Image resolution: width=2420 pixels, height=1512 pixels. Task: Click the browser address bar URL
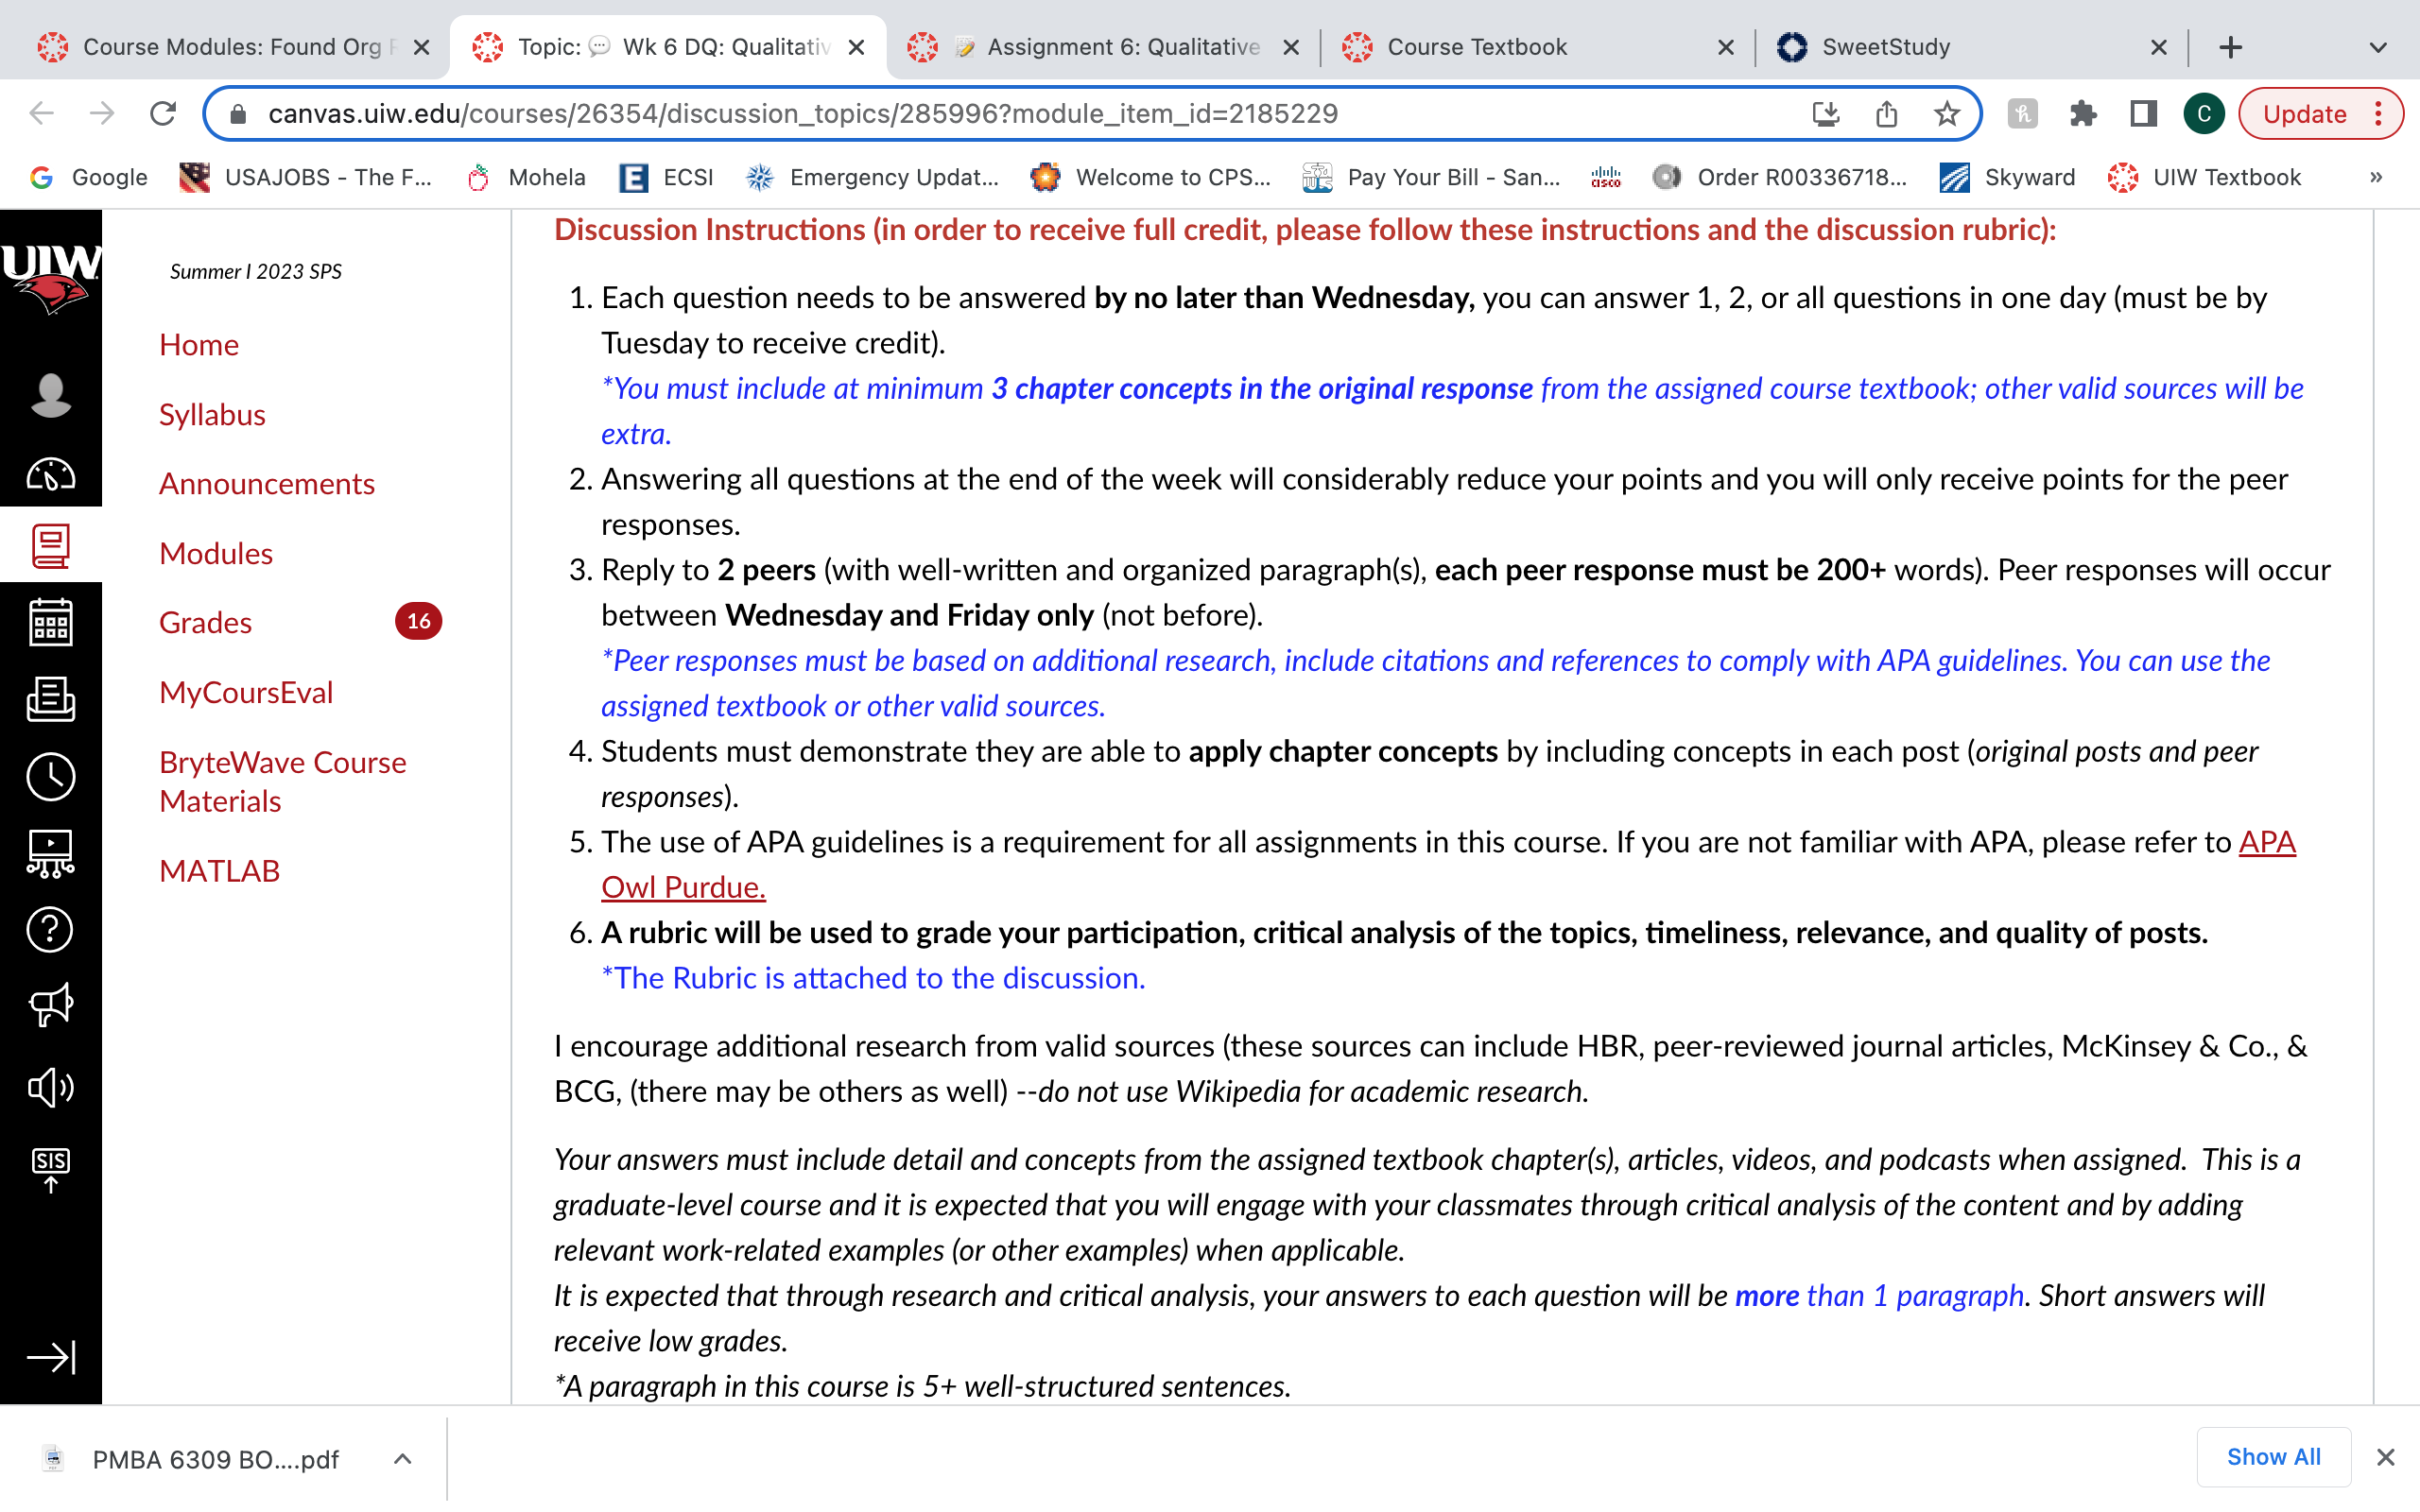pyautogui.click(x=803, y=114)
